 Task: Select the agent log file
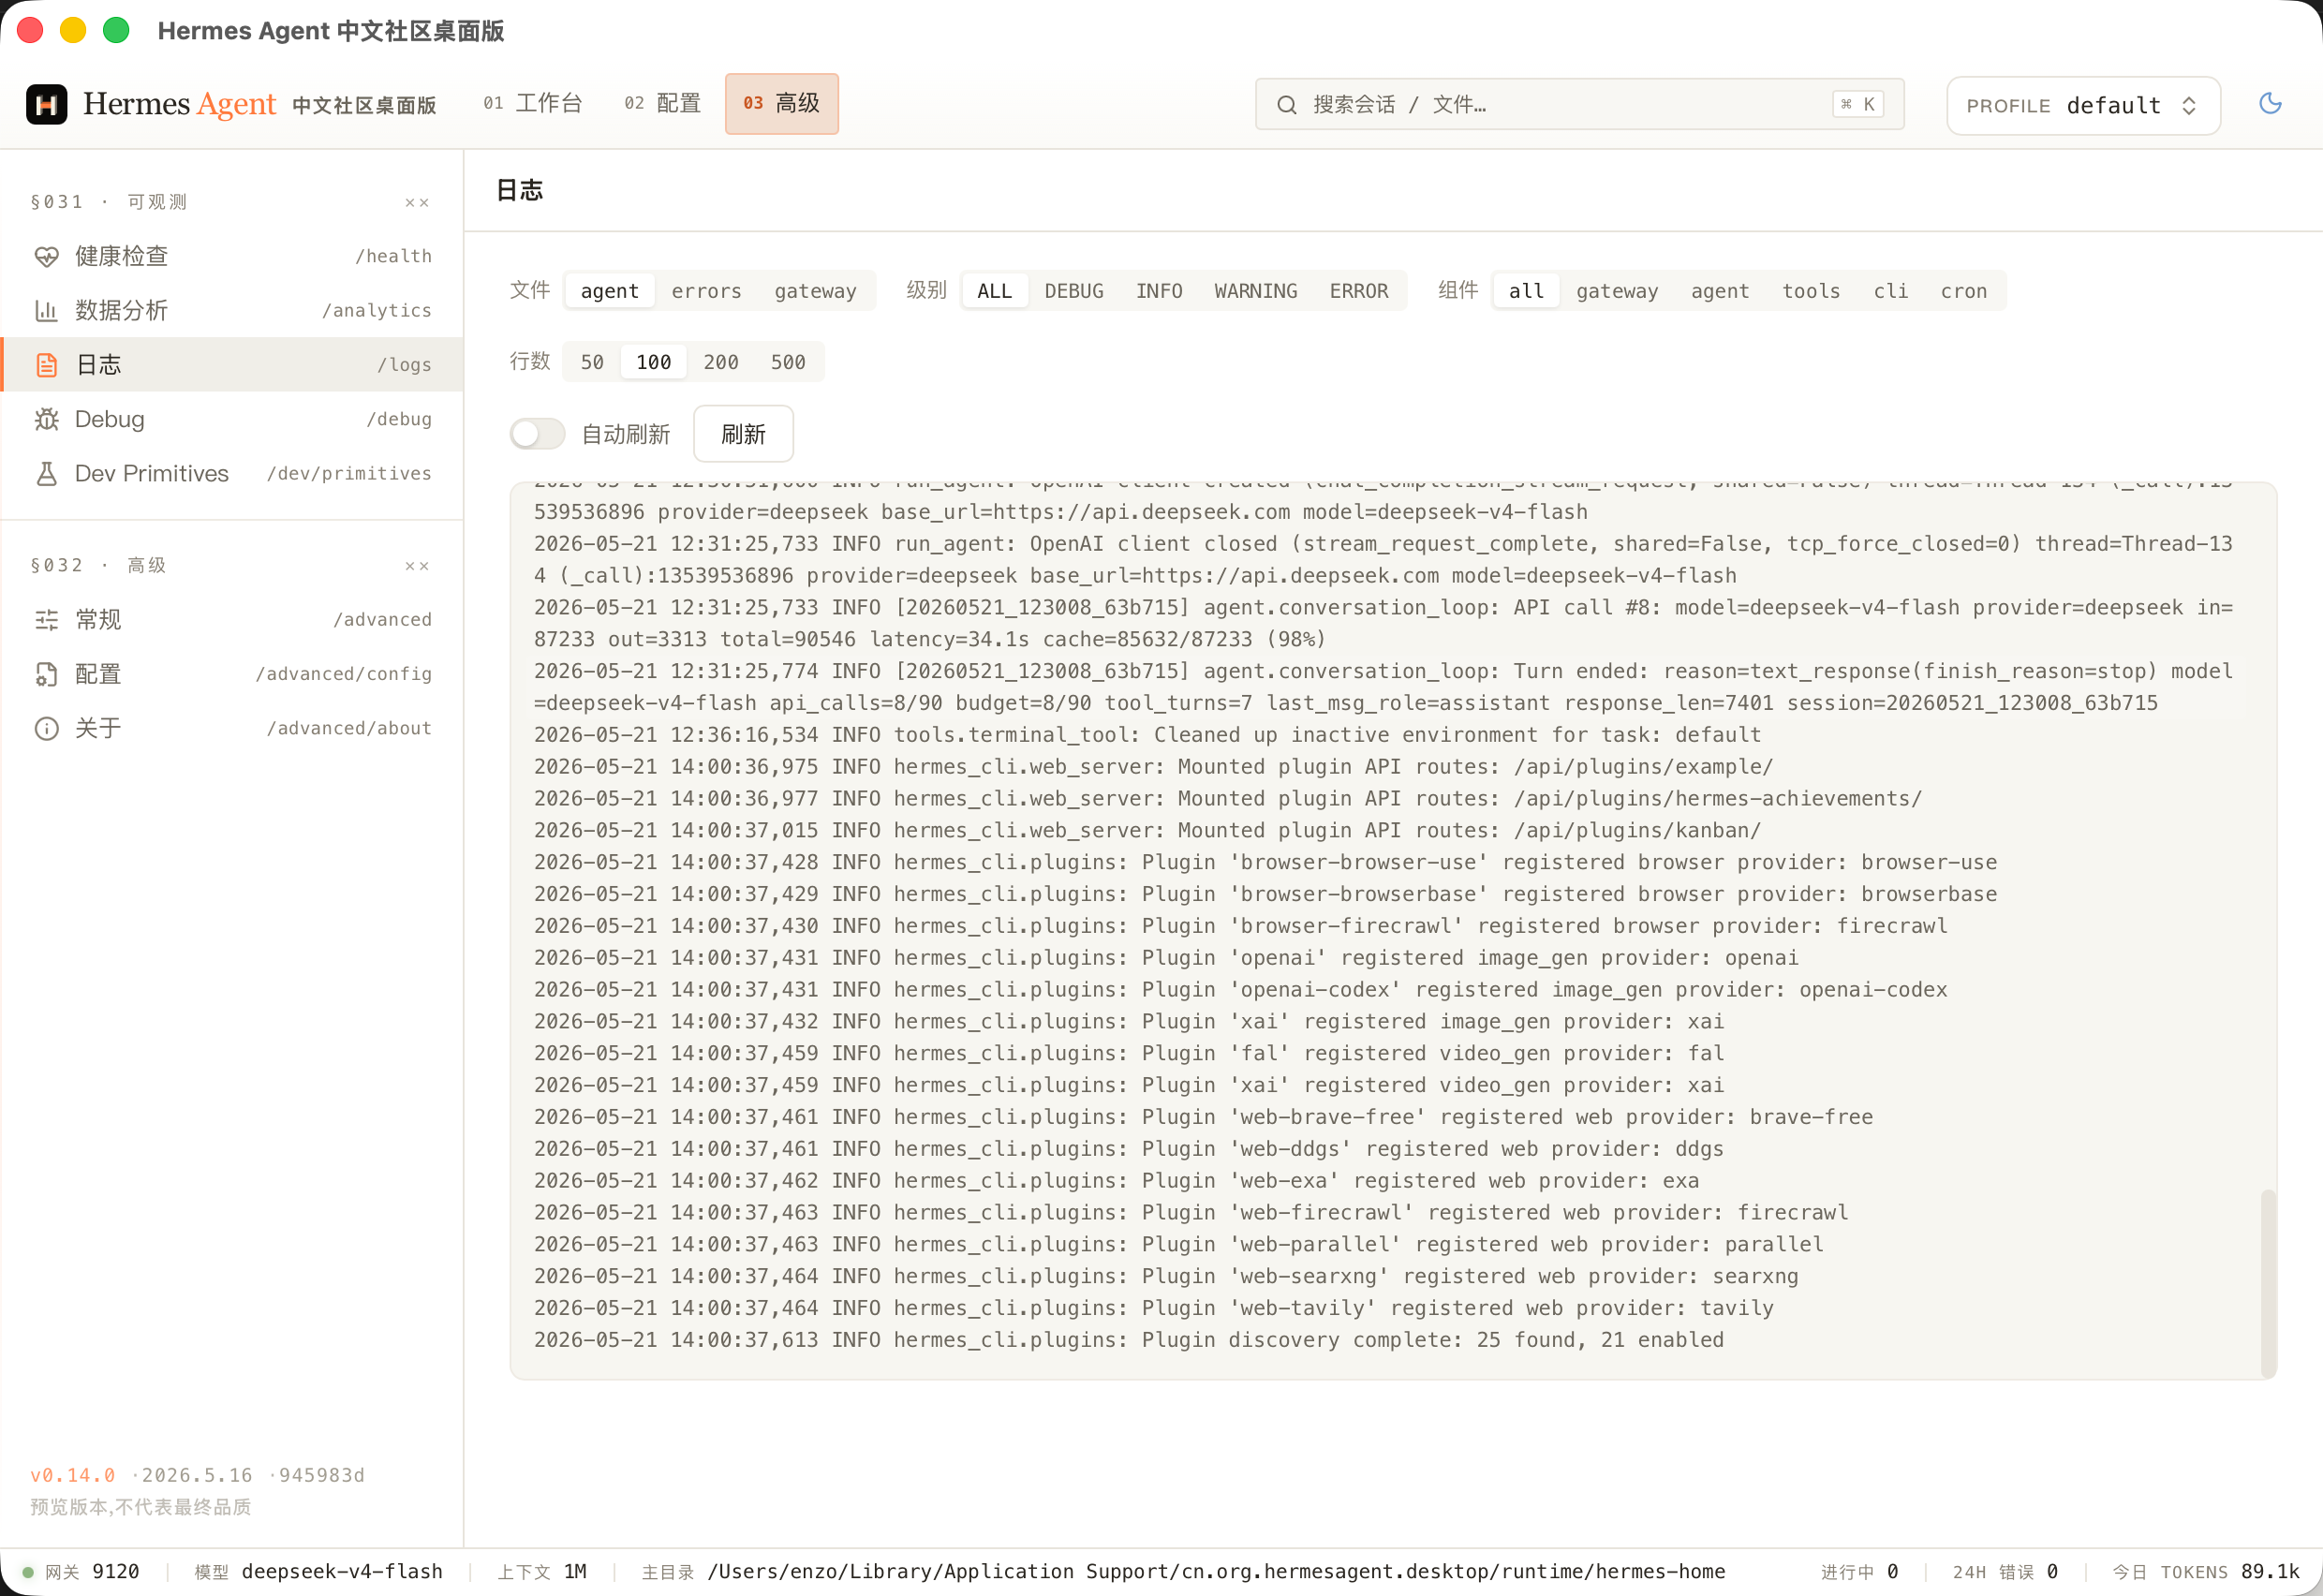(x=609, y=291)
